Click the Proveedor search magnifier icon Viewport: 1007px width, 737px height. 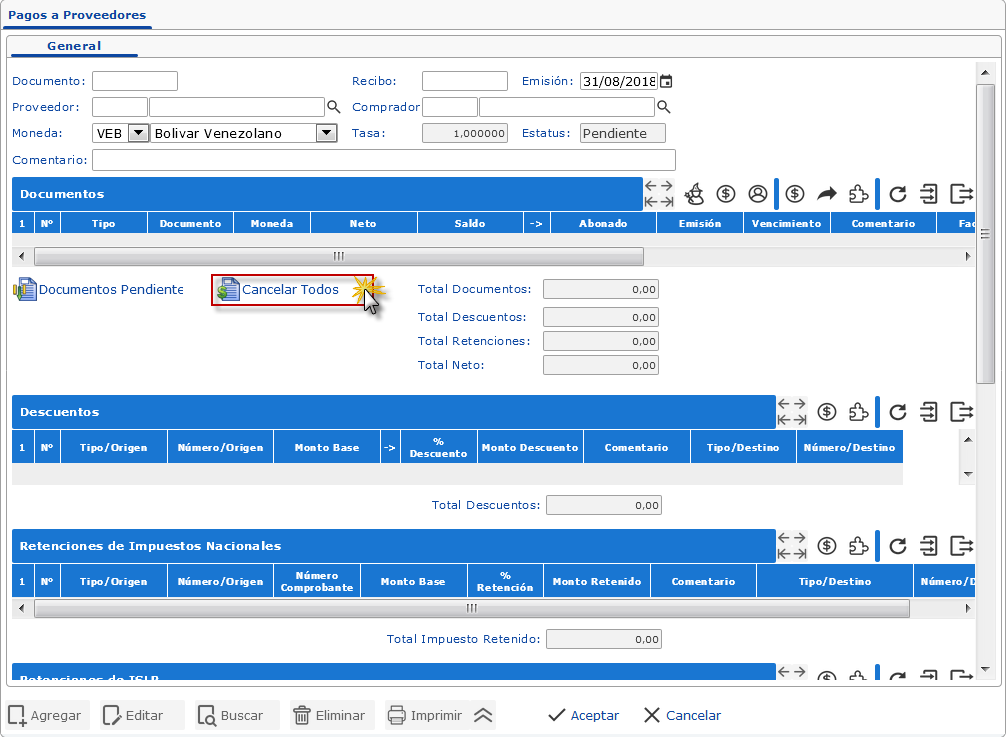[334, 107]
